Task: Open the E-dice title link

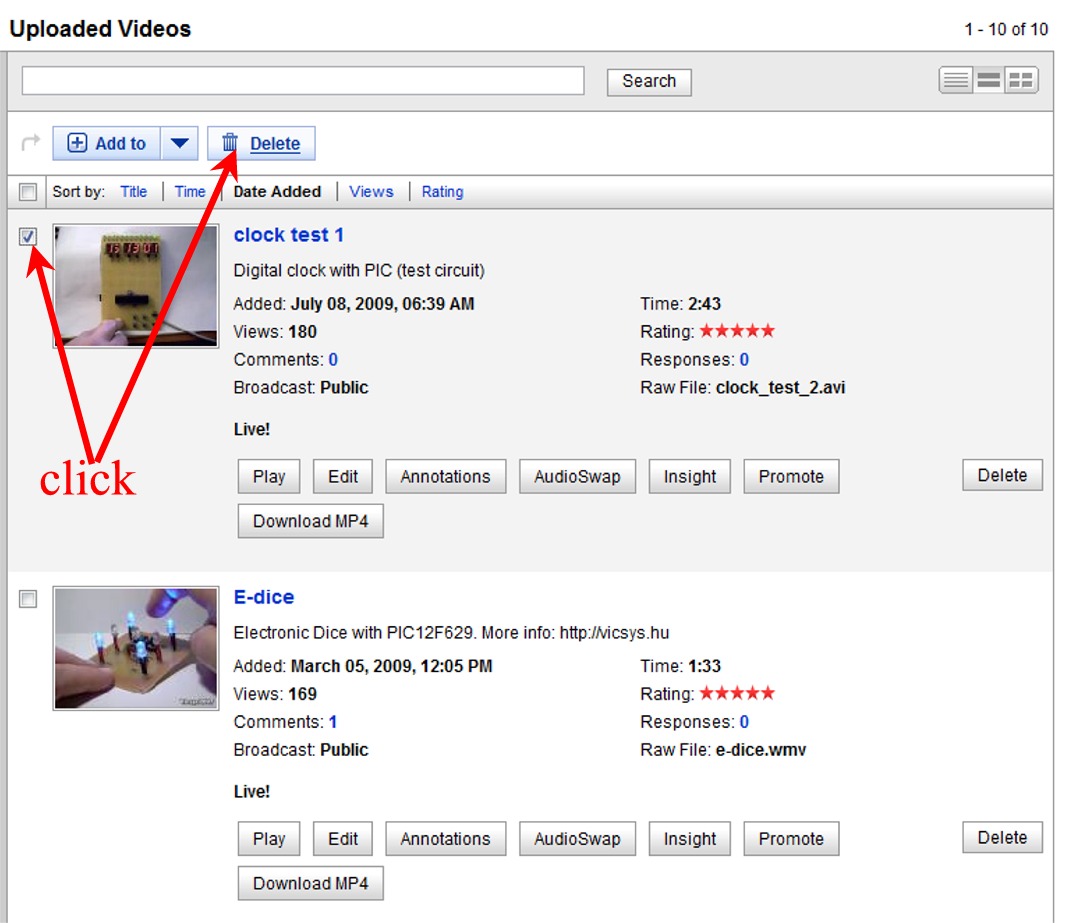Action: (x=264, y=597)
